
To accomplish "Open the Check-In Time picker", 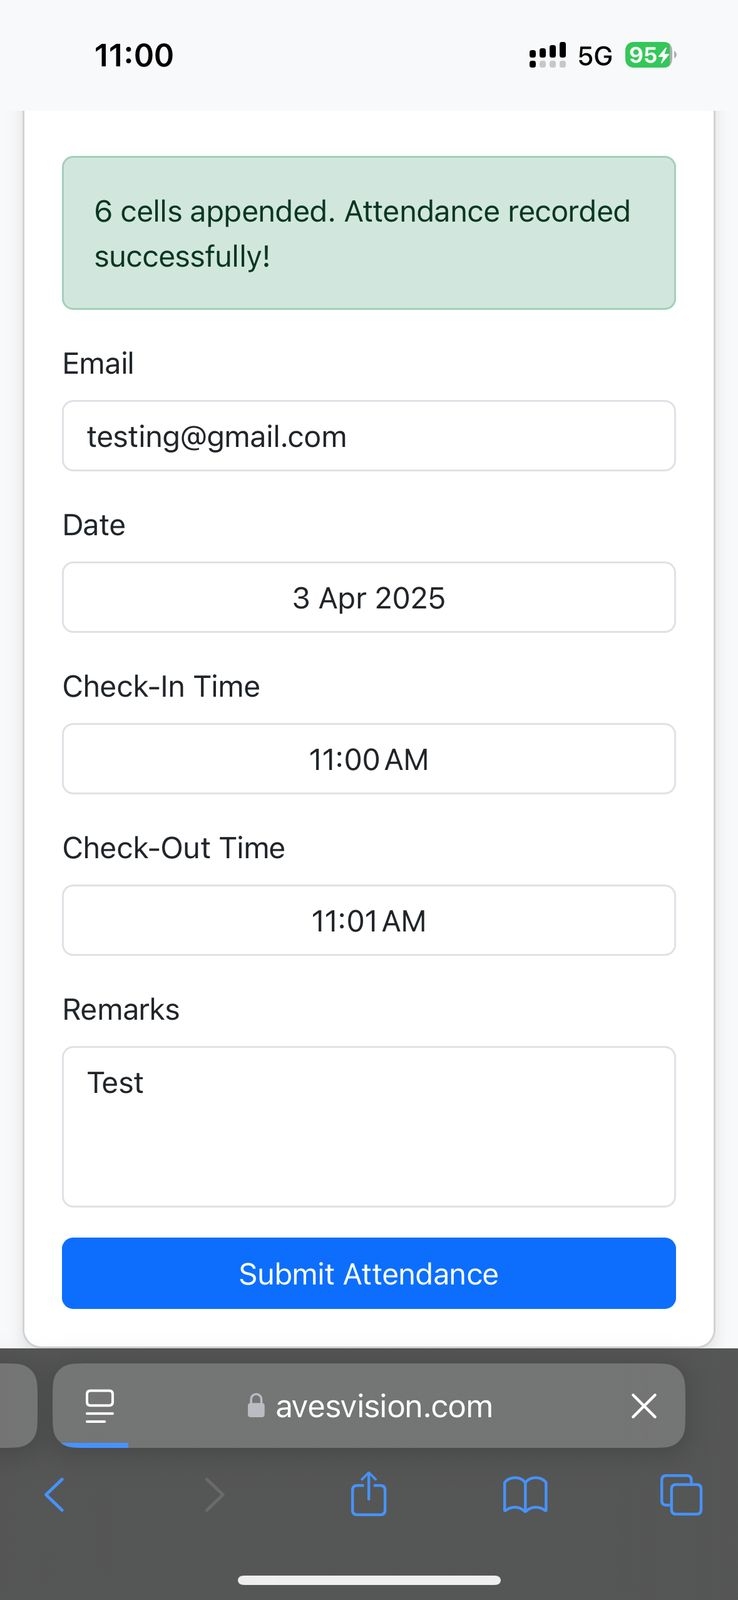I will [x=369, y=759].
